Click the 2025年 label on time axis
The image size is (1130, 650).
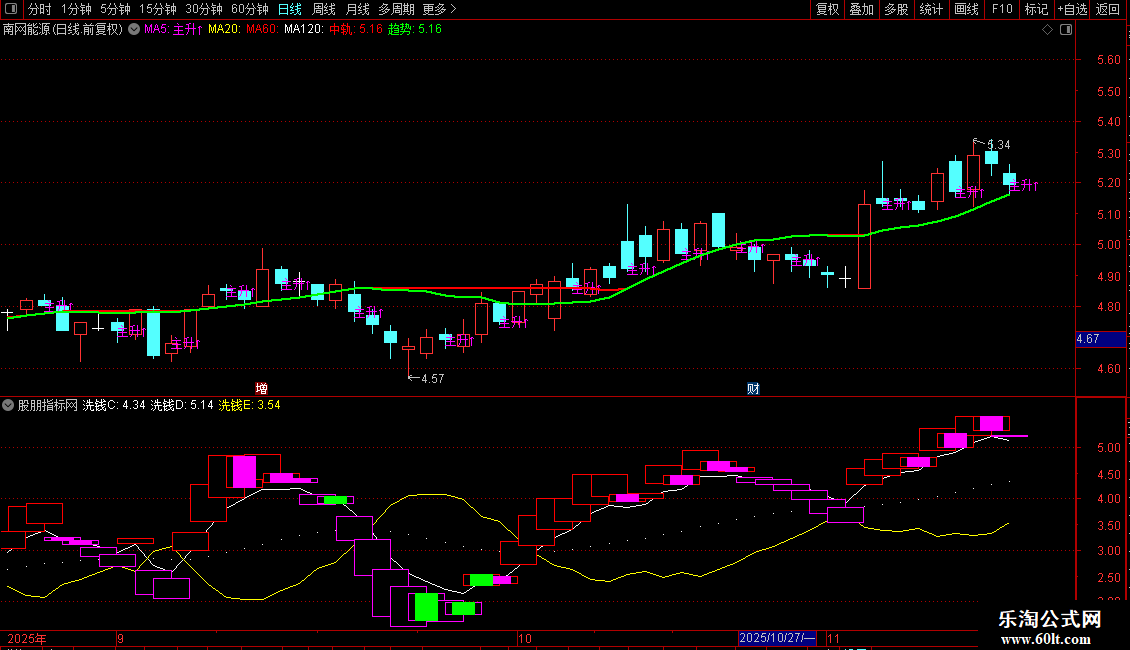pos(27,638)
